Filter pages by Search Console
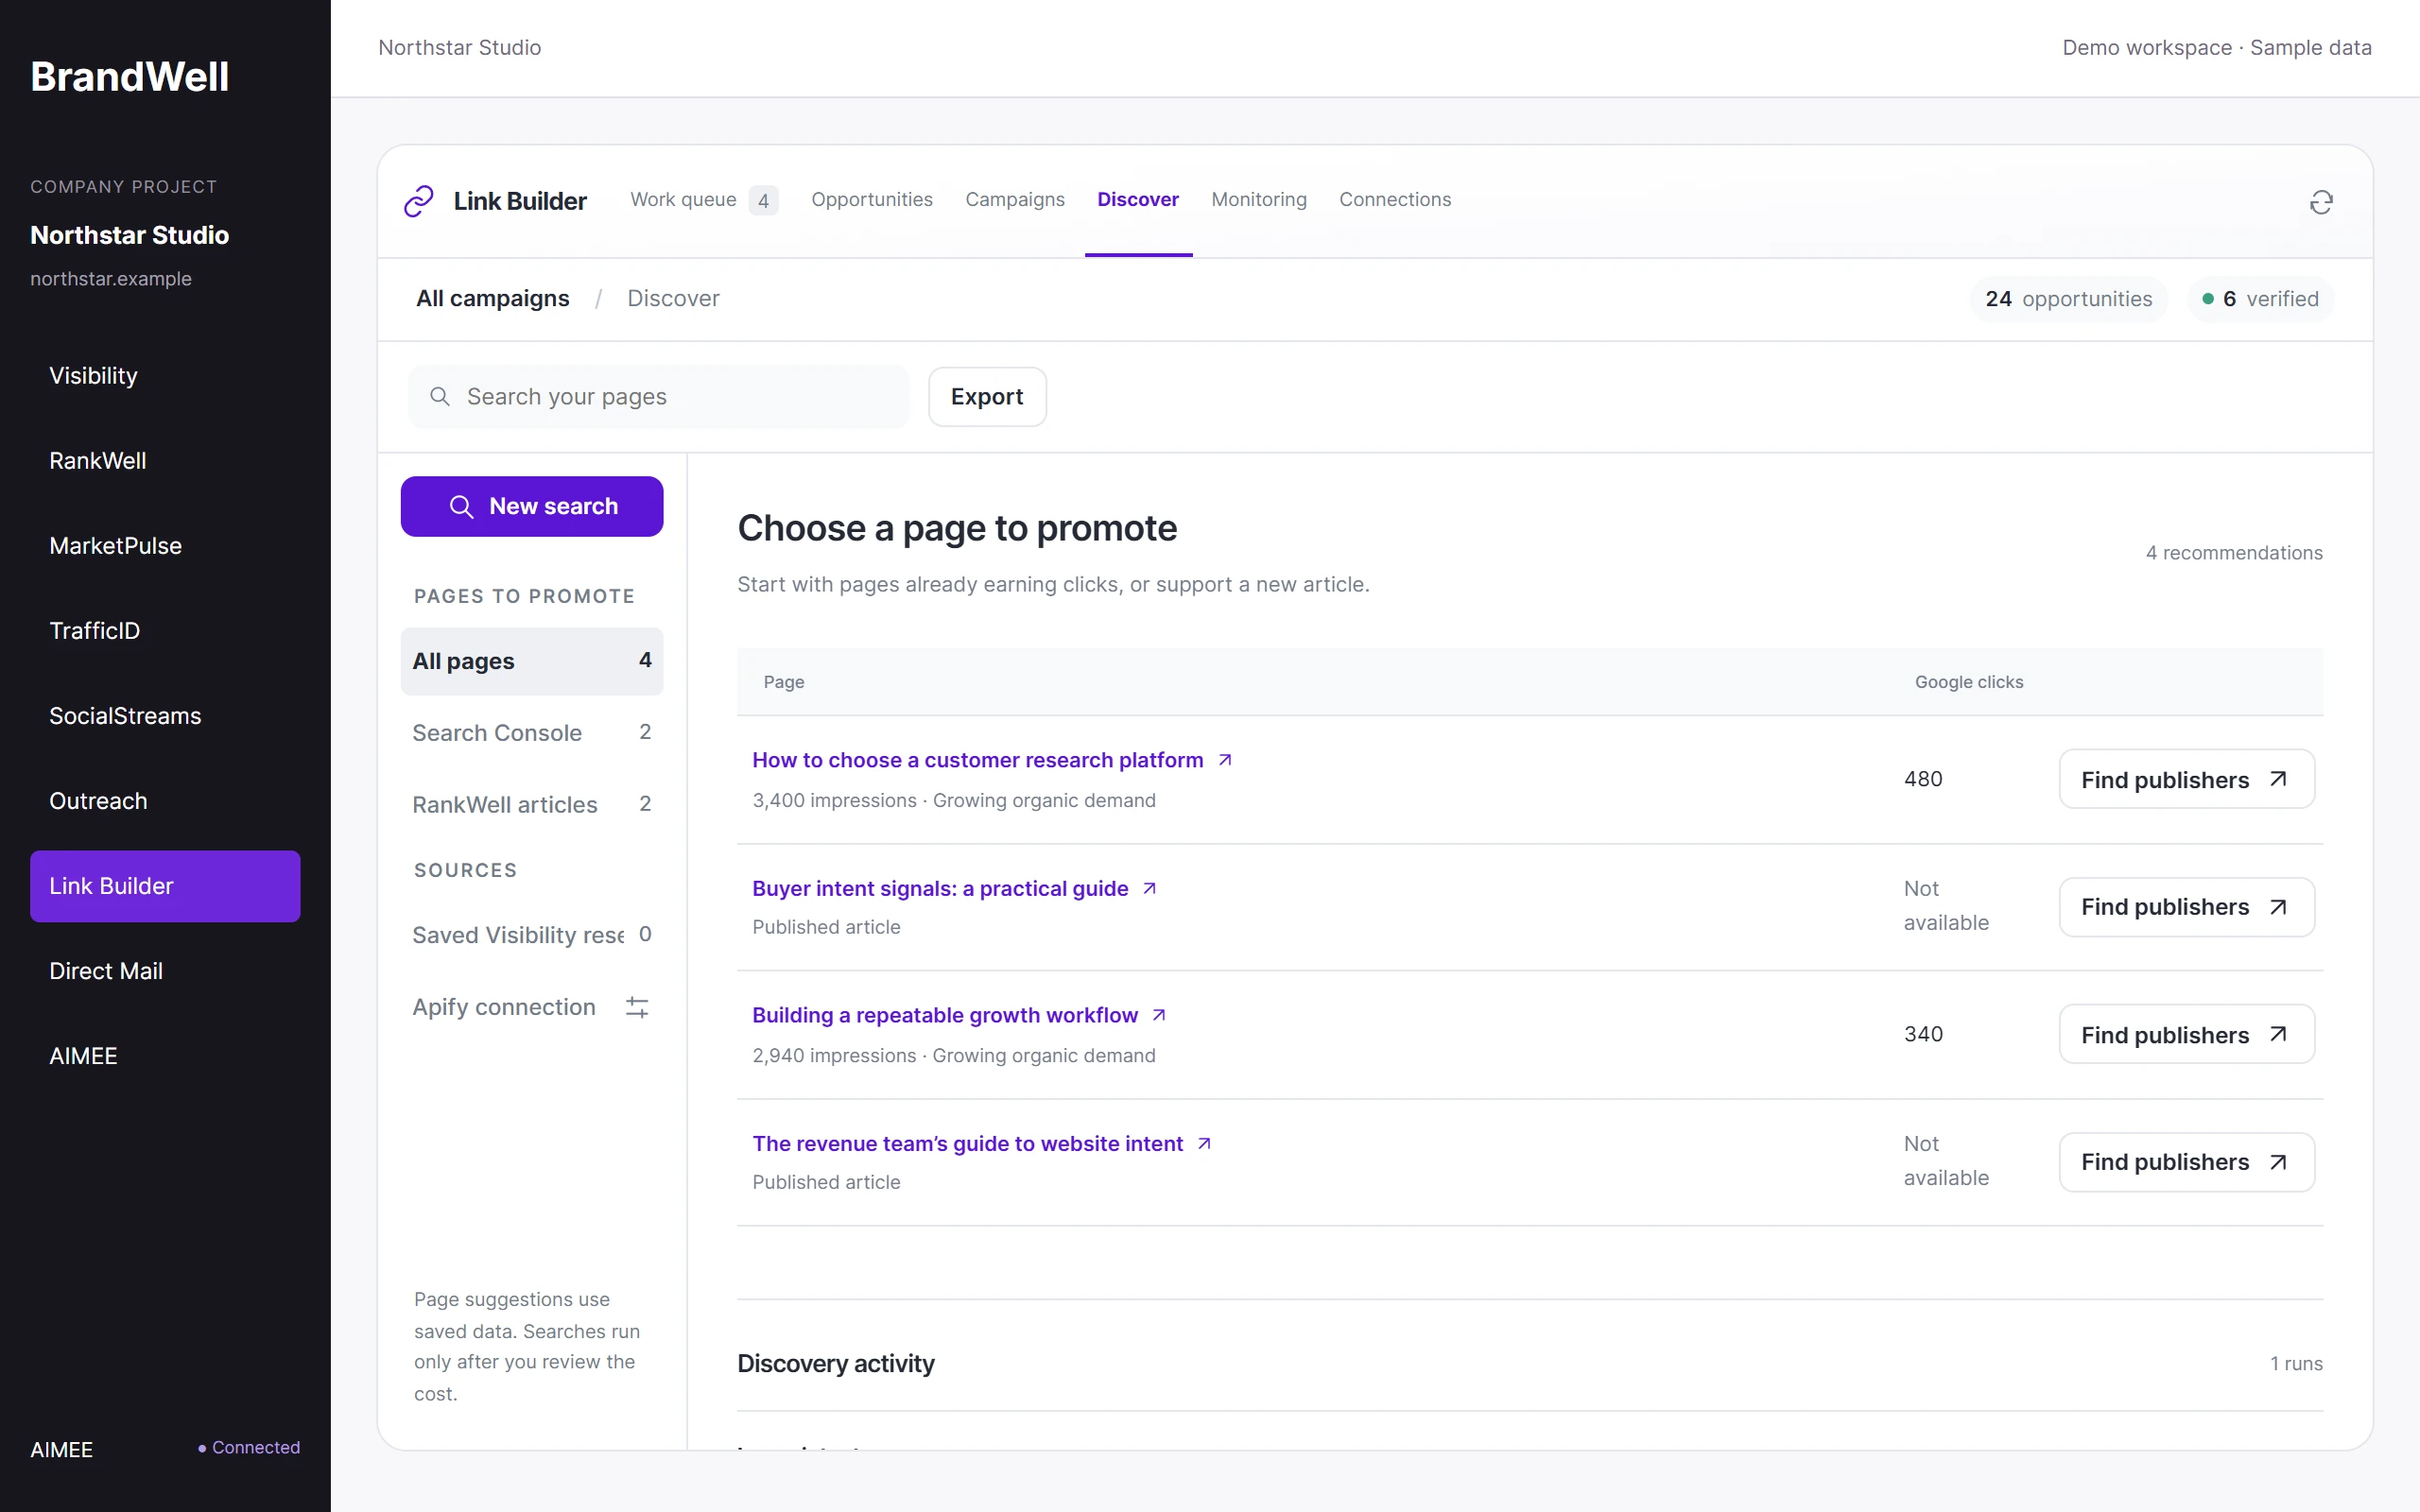This screenshot has height=1512, width=2420. tap(532, 733)
